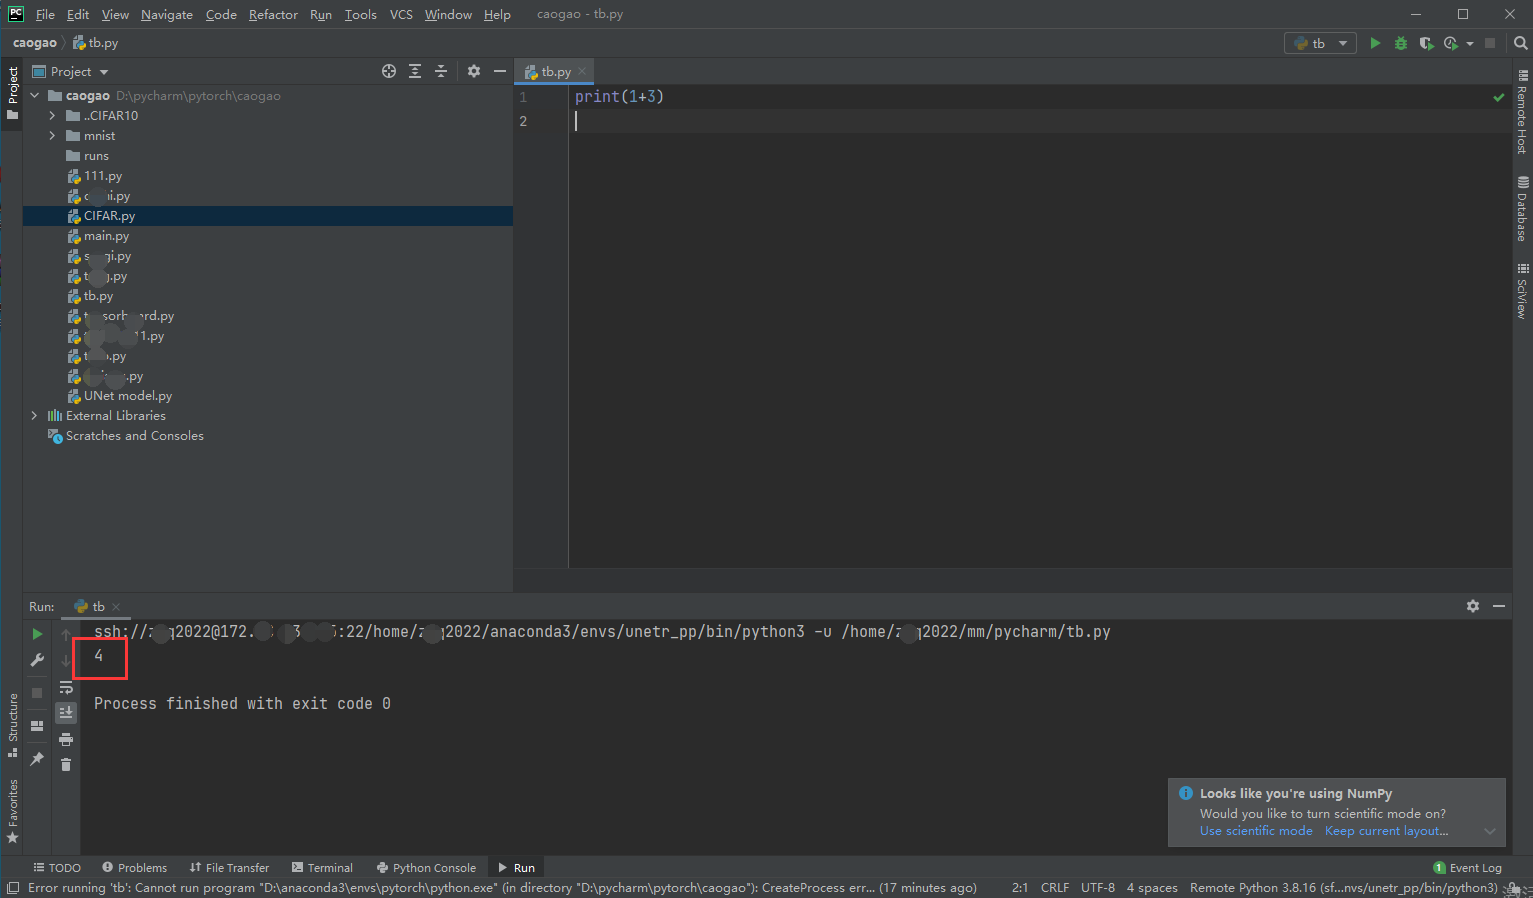Viewport: 1533px width, 898px height.
Task: Open run configuration wrench in Run panel
Action: [x=37, y=660]
